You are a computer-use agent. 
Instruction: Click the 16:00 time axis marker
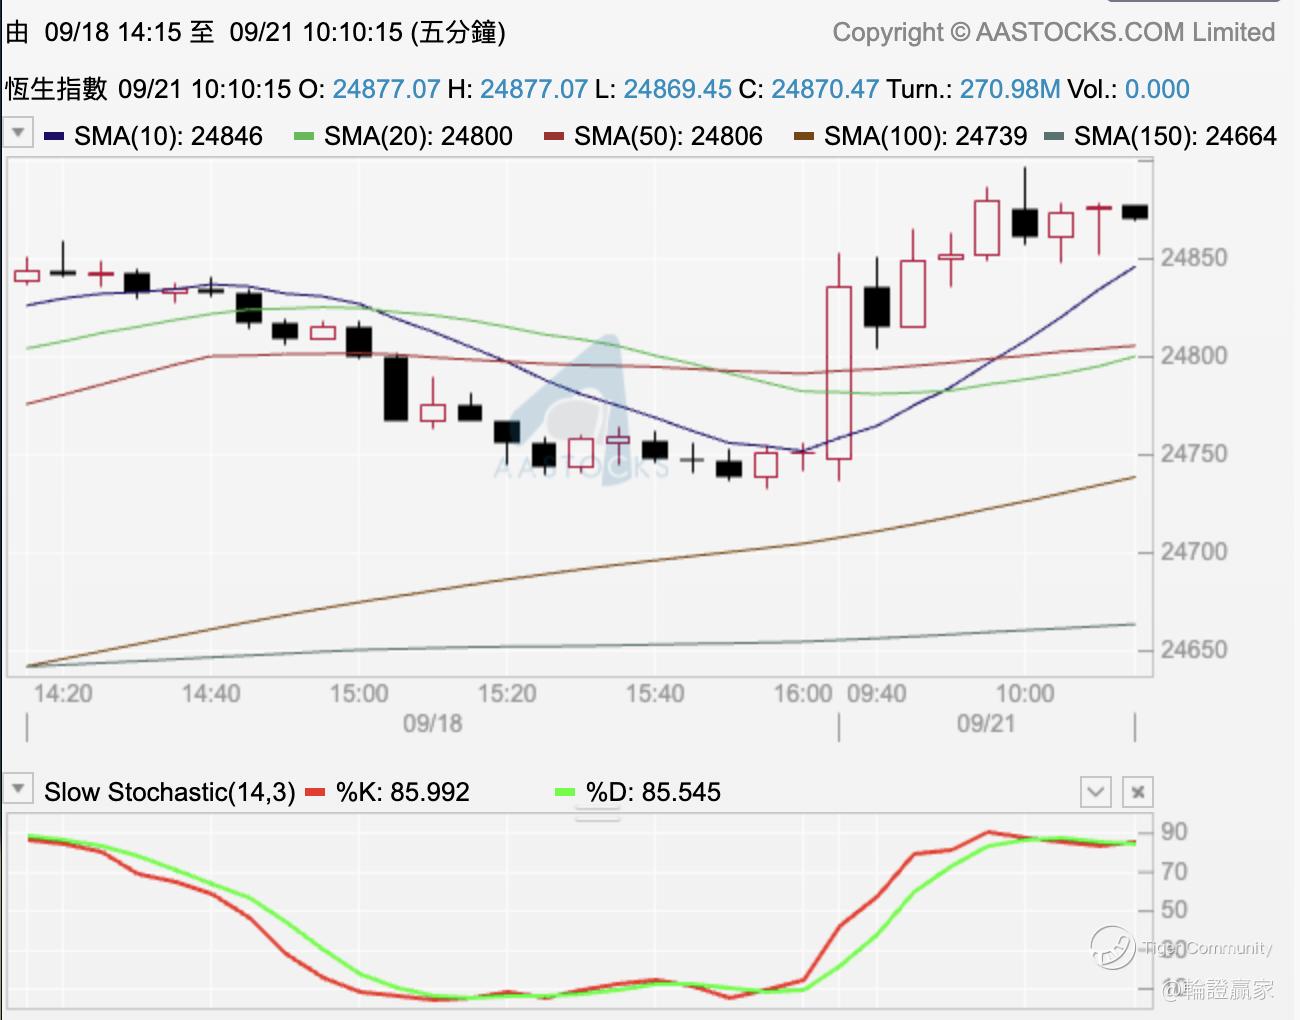coord(803,693)
